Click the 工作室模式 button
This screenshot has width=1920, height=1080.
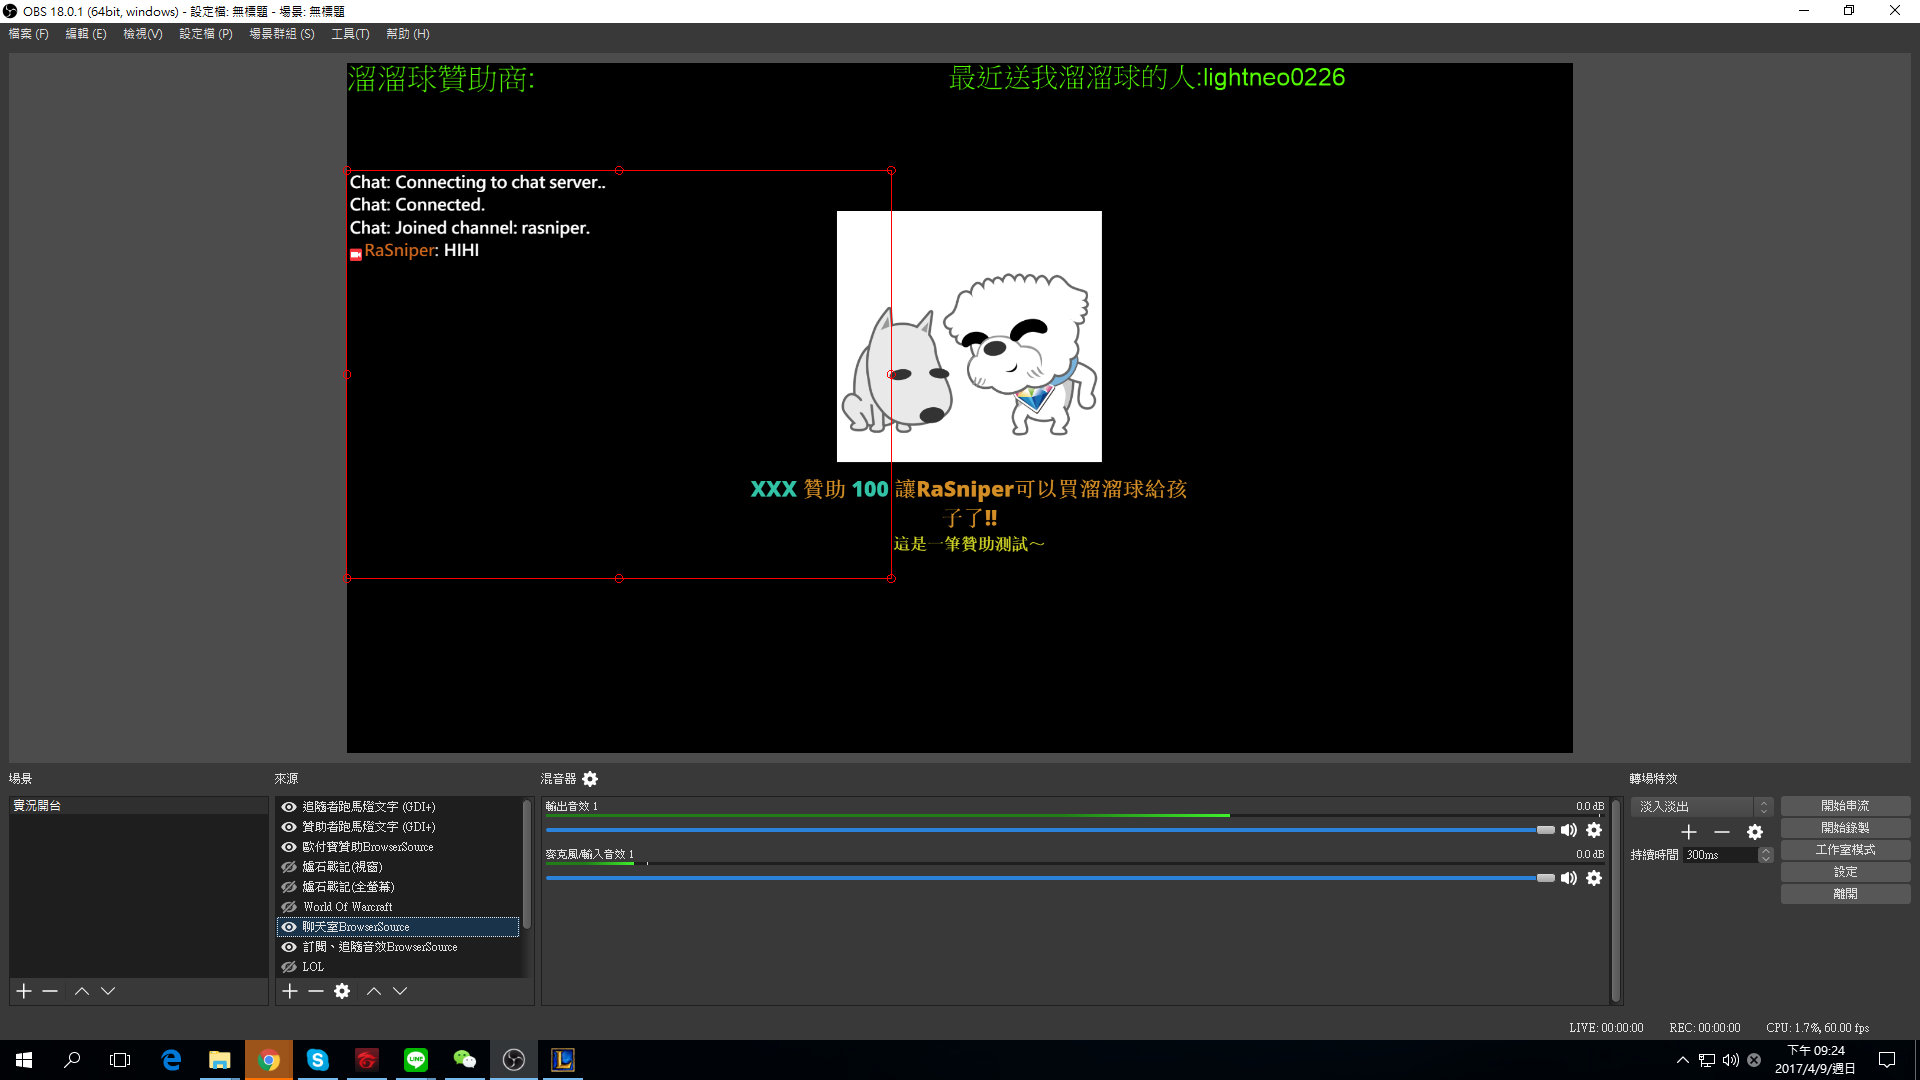[1845, 850]
